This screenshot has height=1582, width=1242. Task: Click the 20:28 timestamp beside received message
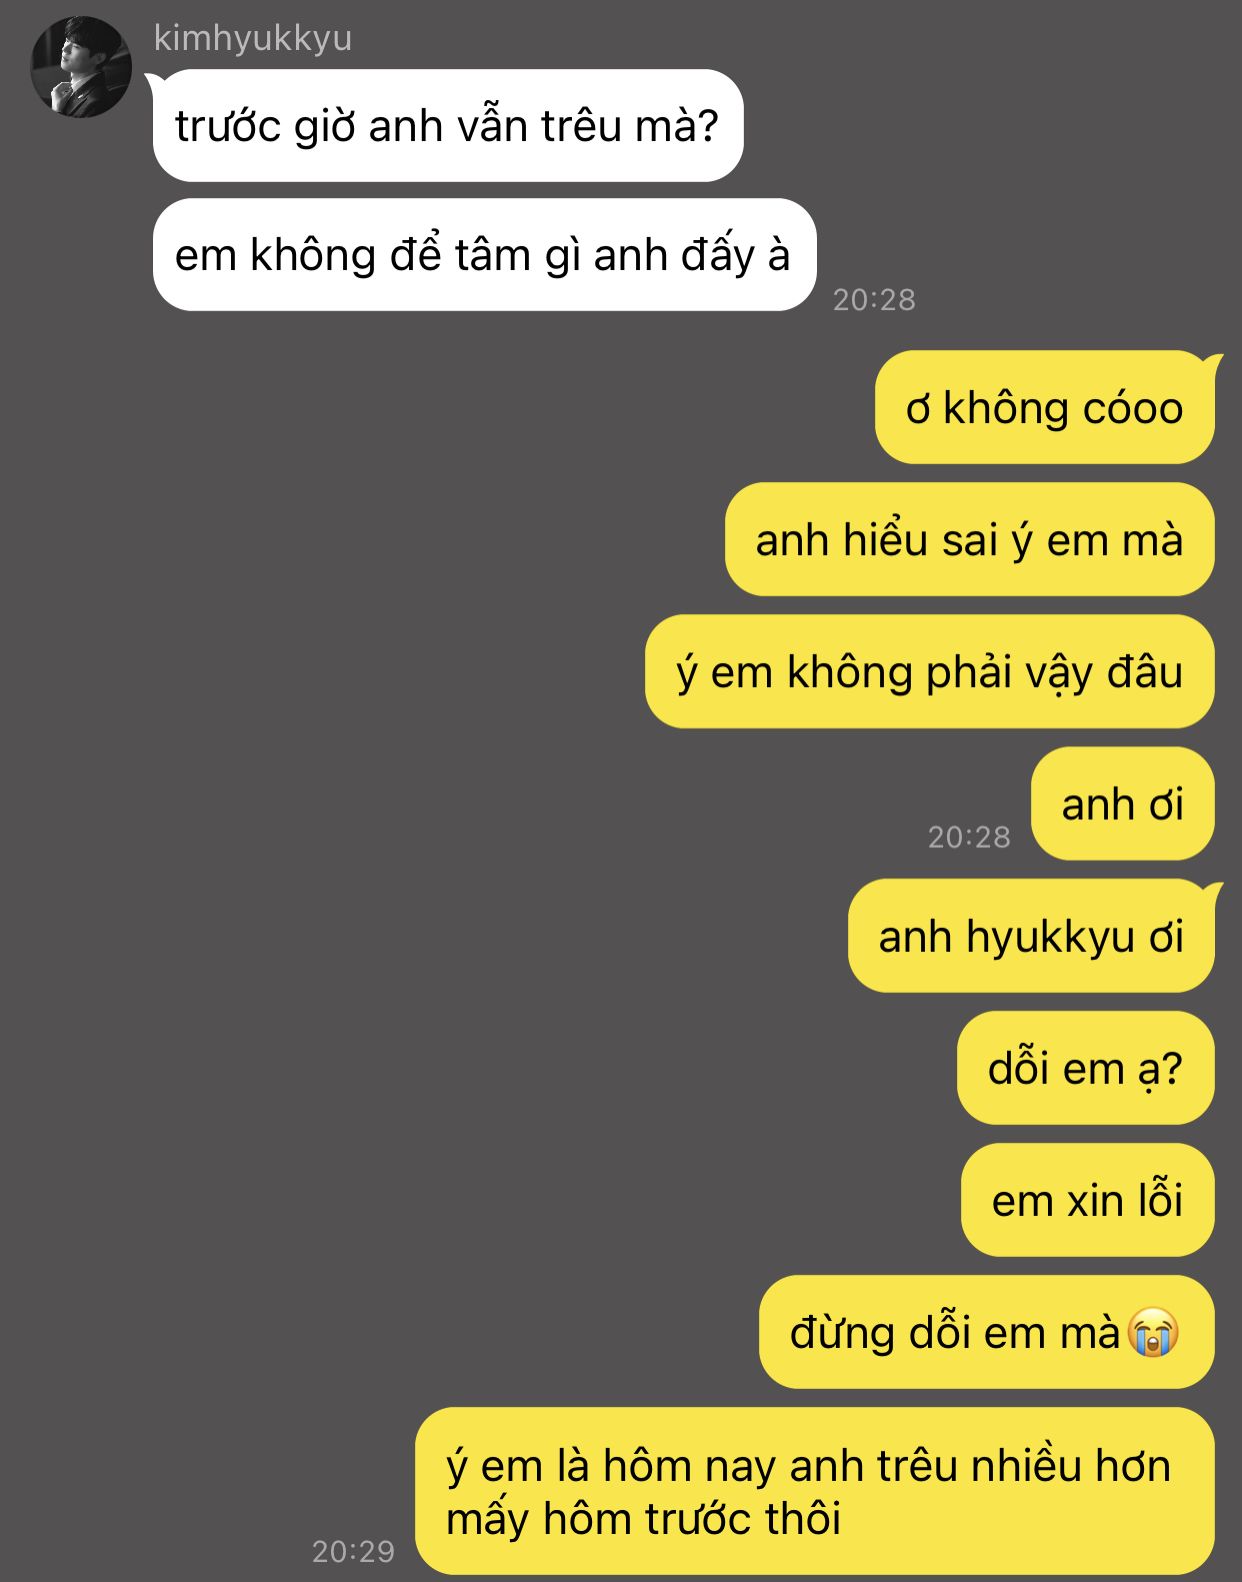pyautogui.click(x=874, y=299)
